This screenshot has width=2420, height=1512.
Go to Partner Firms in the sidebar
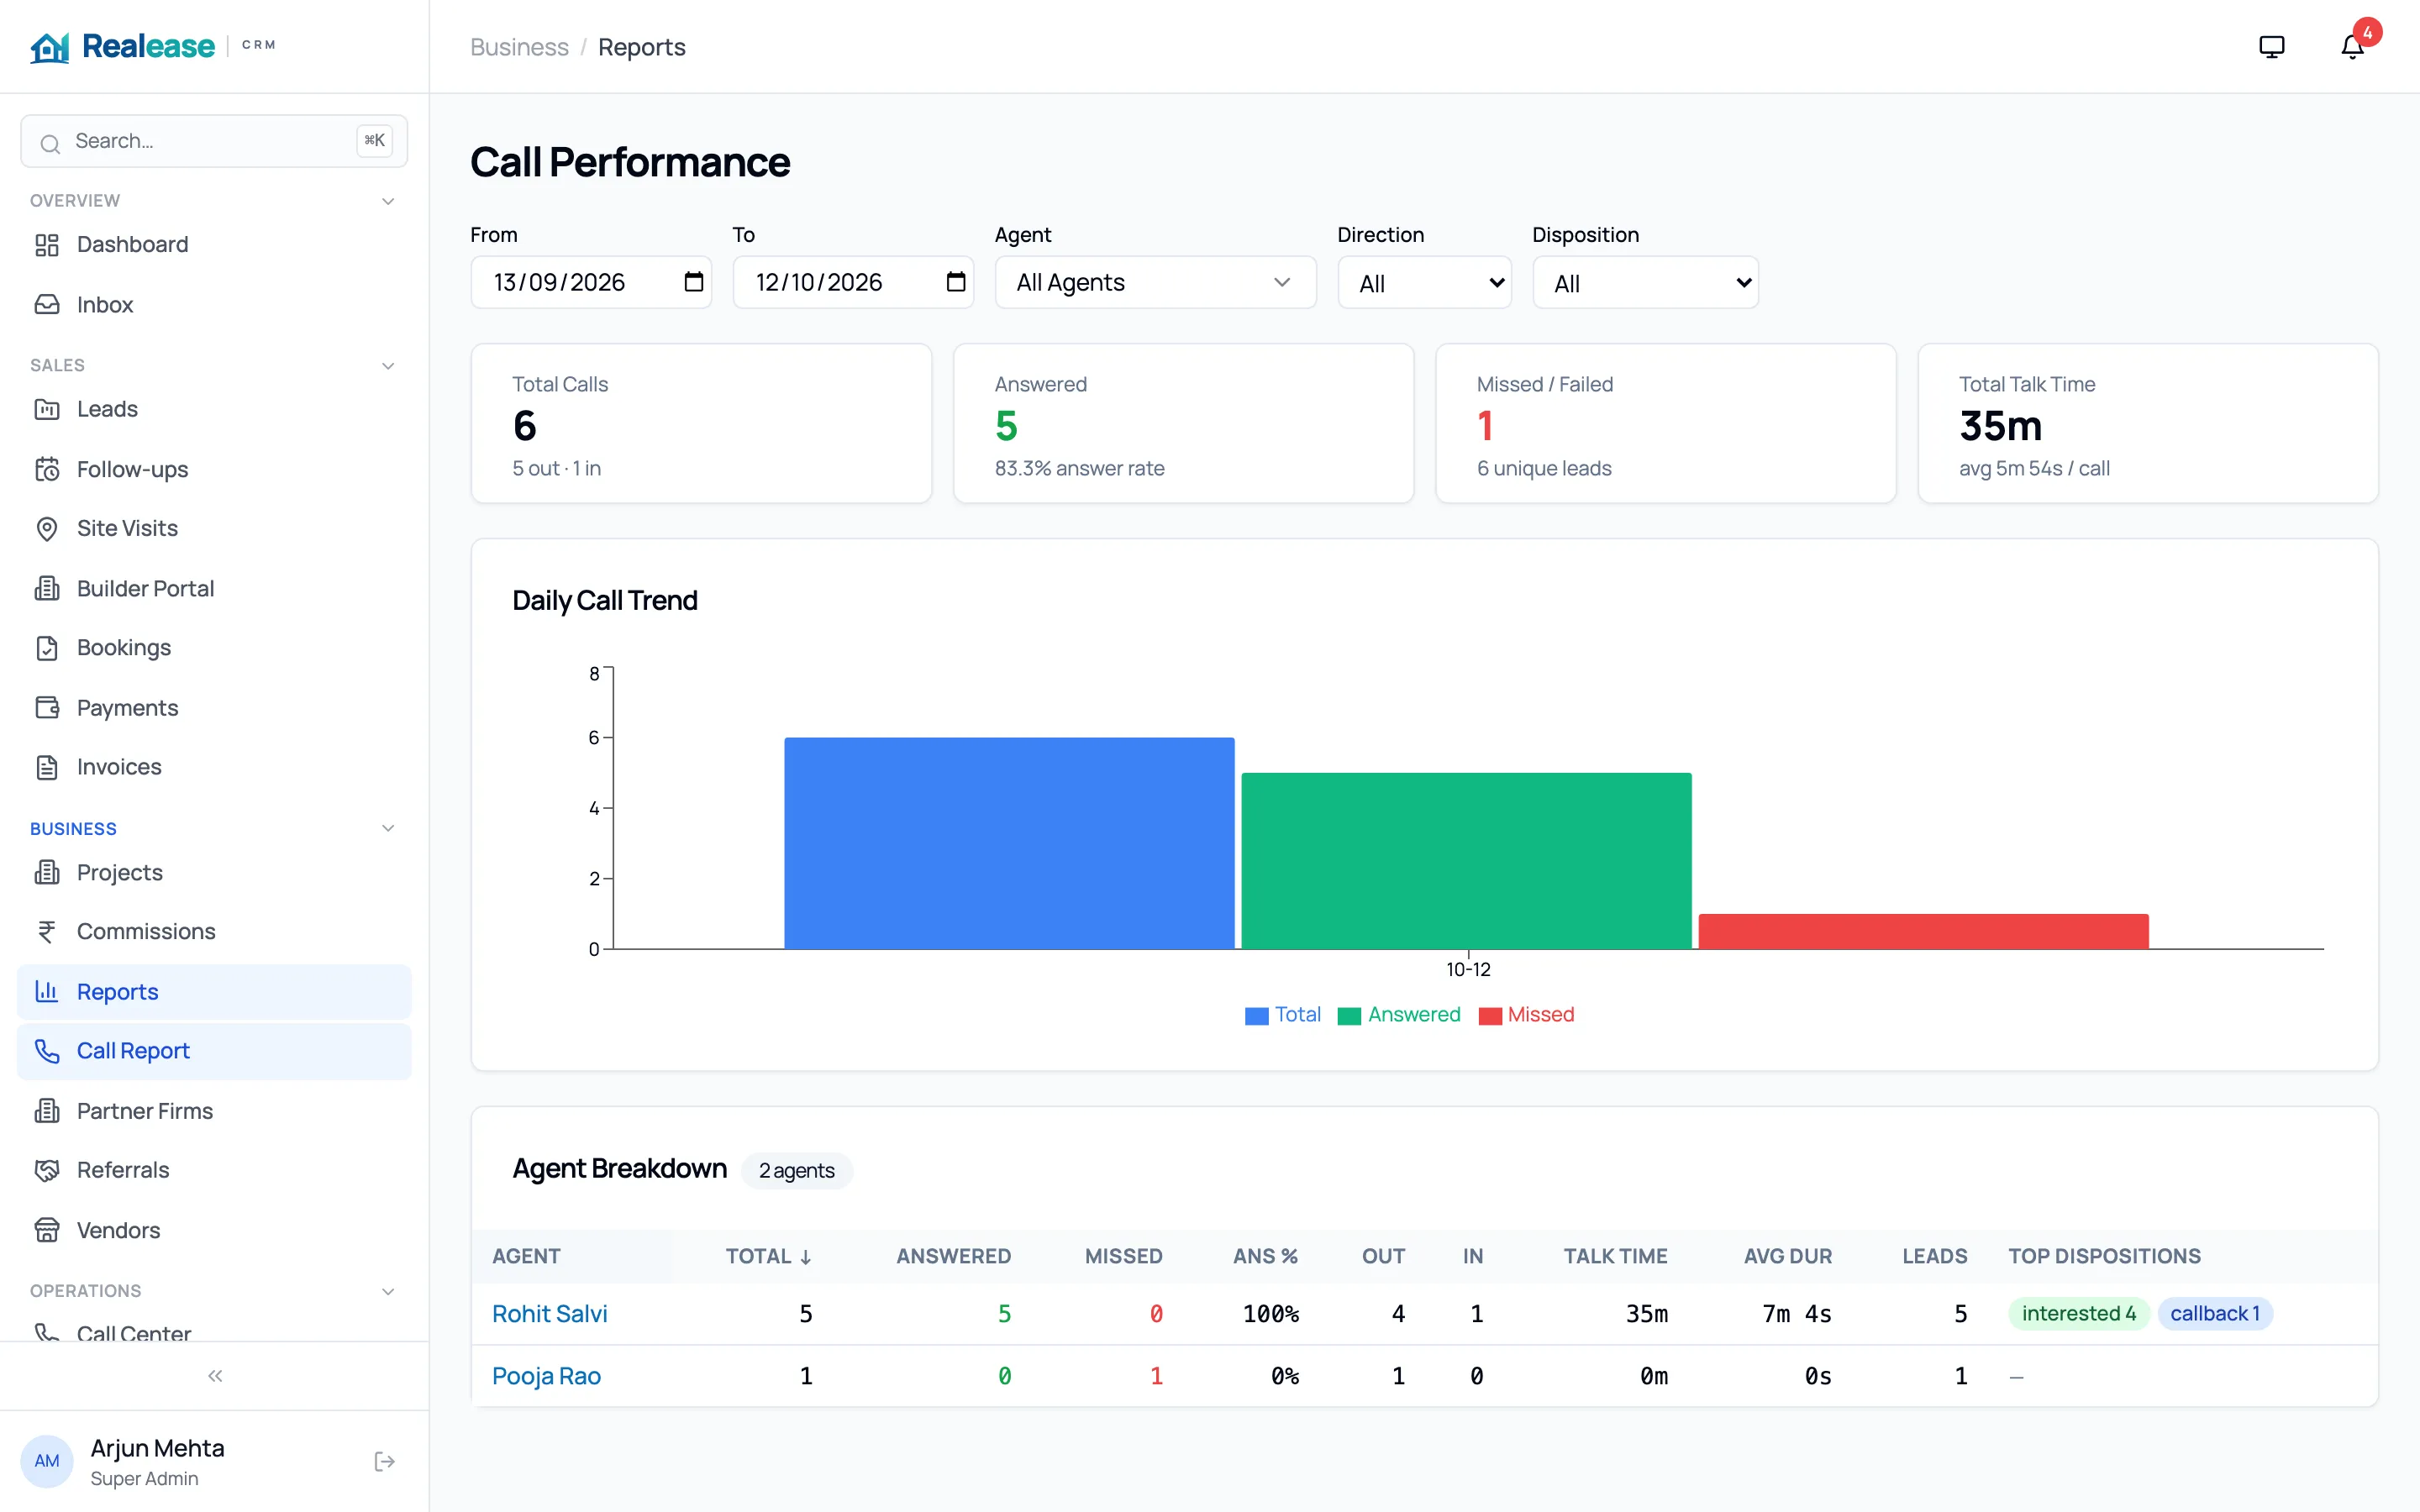point(214,1111)
